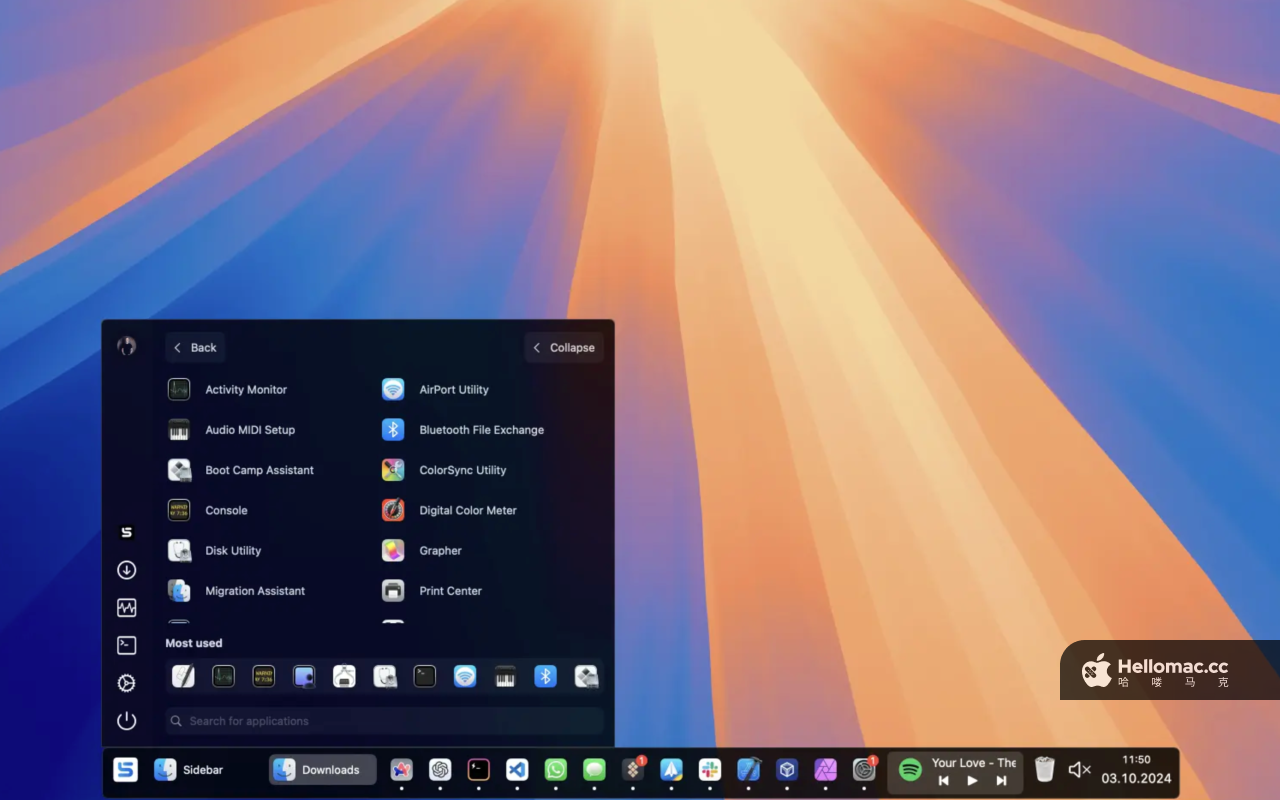Screen dimensions: 1280x800
Task: Open System Settings with badge in the dock
Action: [x=864, y=769]
